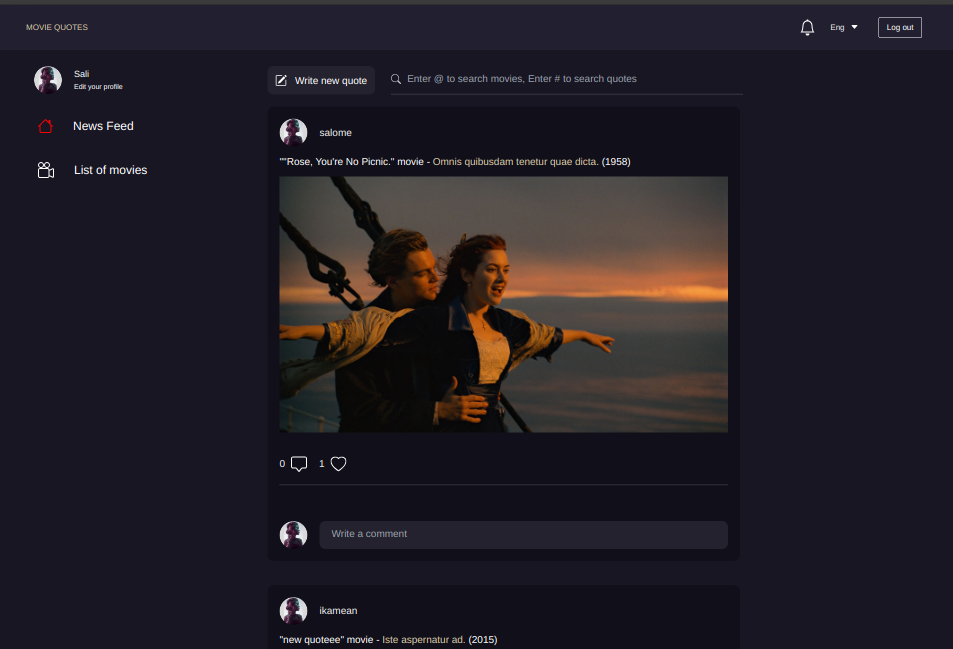Screen dimensions: 953x649
Task: Click the magnifying glass search icon
Action: tap(396, 79)
